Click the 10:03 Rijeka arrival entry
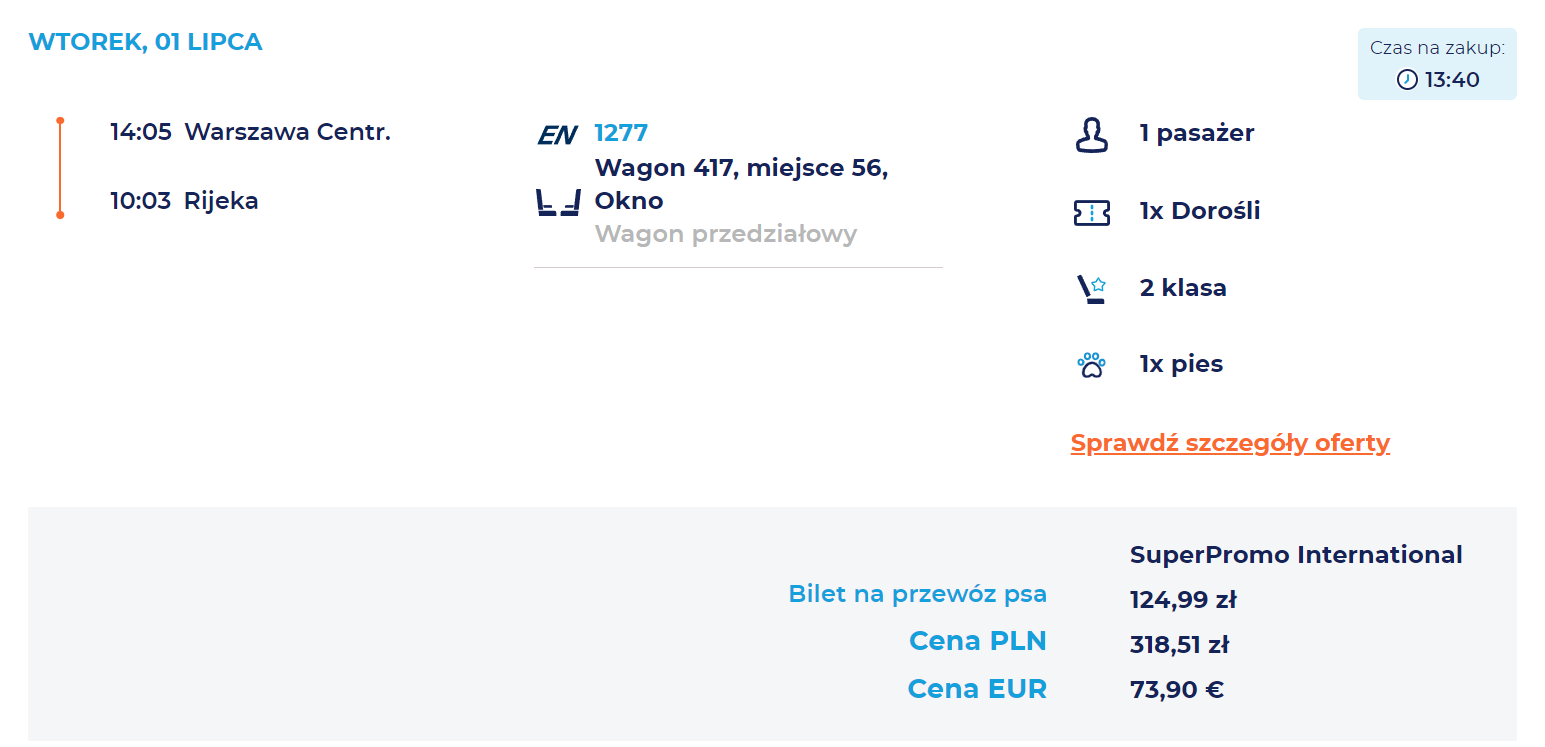Screen dimensions: 1545x747 pyautogui.click(x=184, y=201)
